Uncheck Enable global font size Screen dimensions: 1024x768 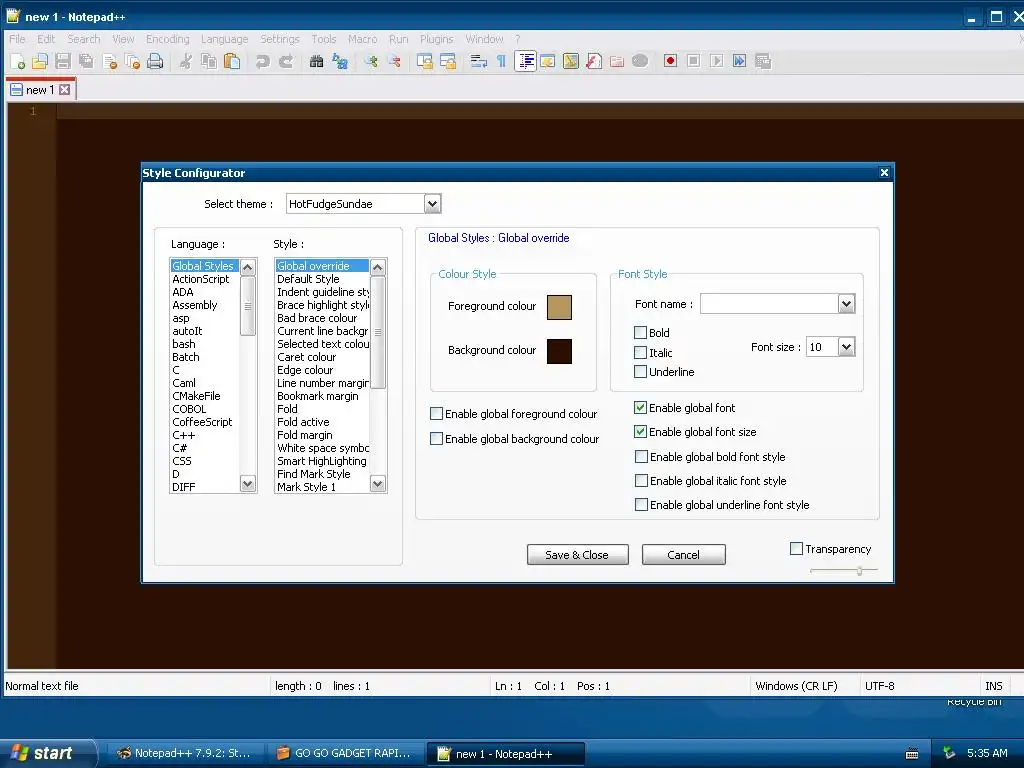click(x=641, y=432)
